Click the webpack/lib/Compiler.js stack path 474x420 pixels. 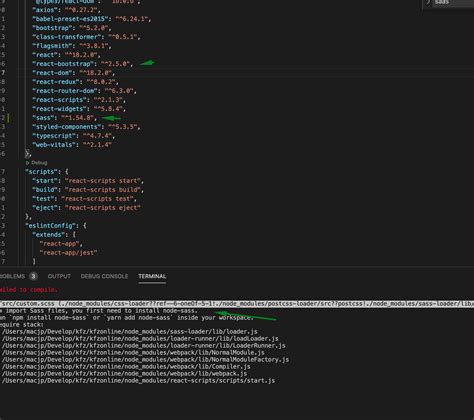(126, 367)
